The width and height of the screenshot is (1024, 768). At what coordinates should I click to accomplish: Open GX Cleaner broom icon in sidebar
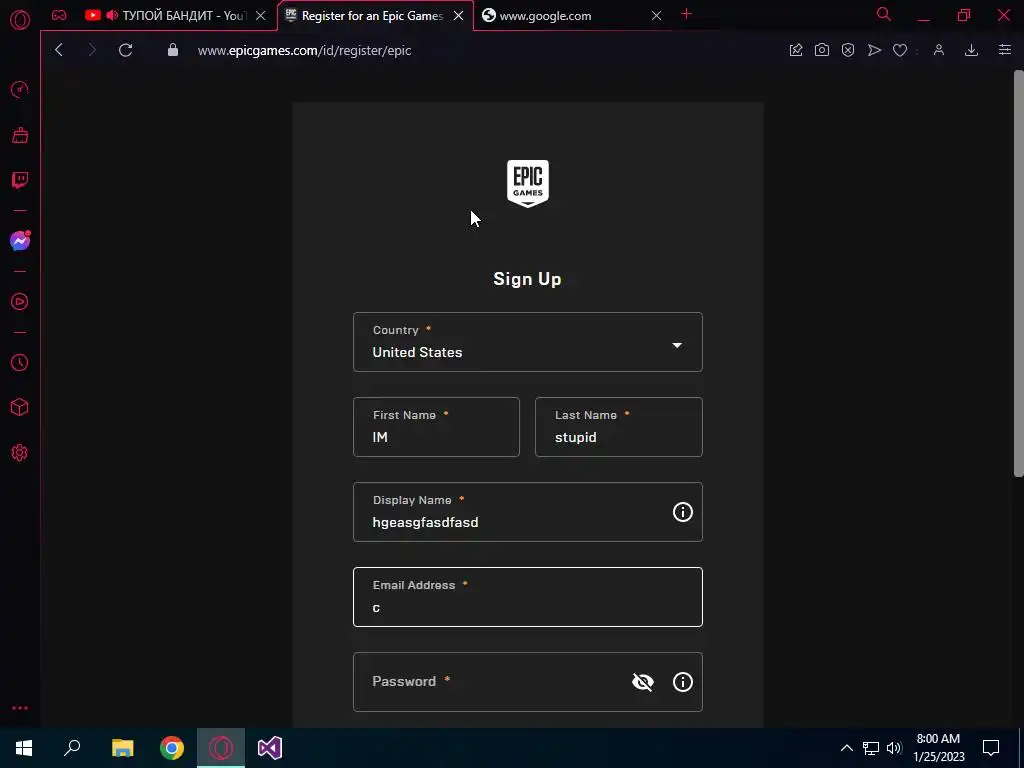[x=20, y=135]
